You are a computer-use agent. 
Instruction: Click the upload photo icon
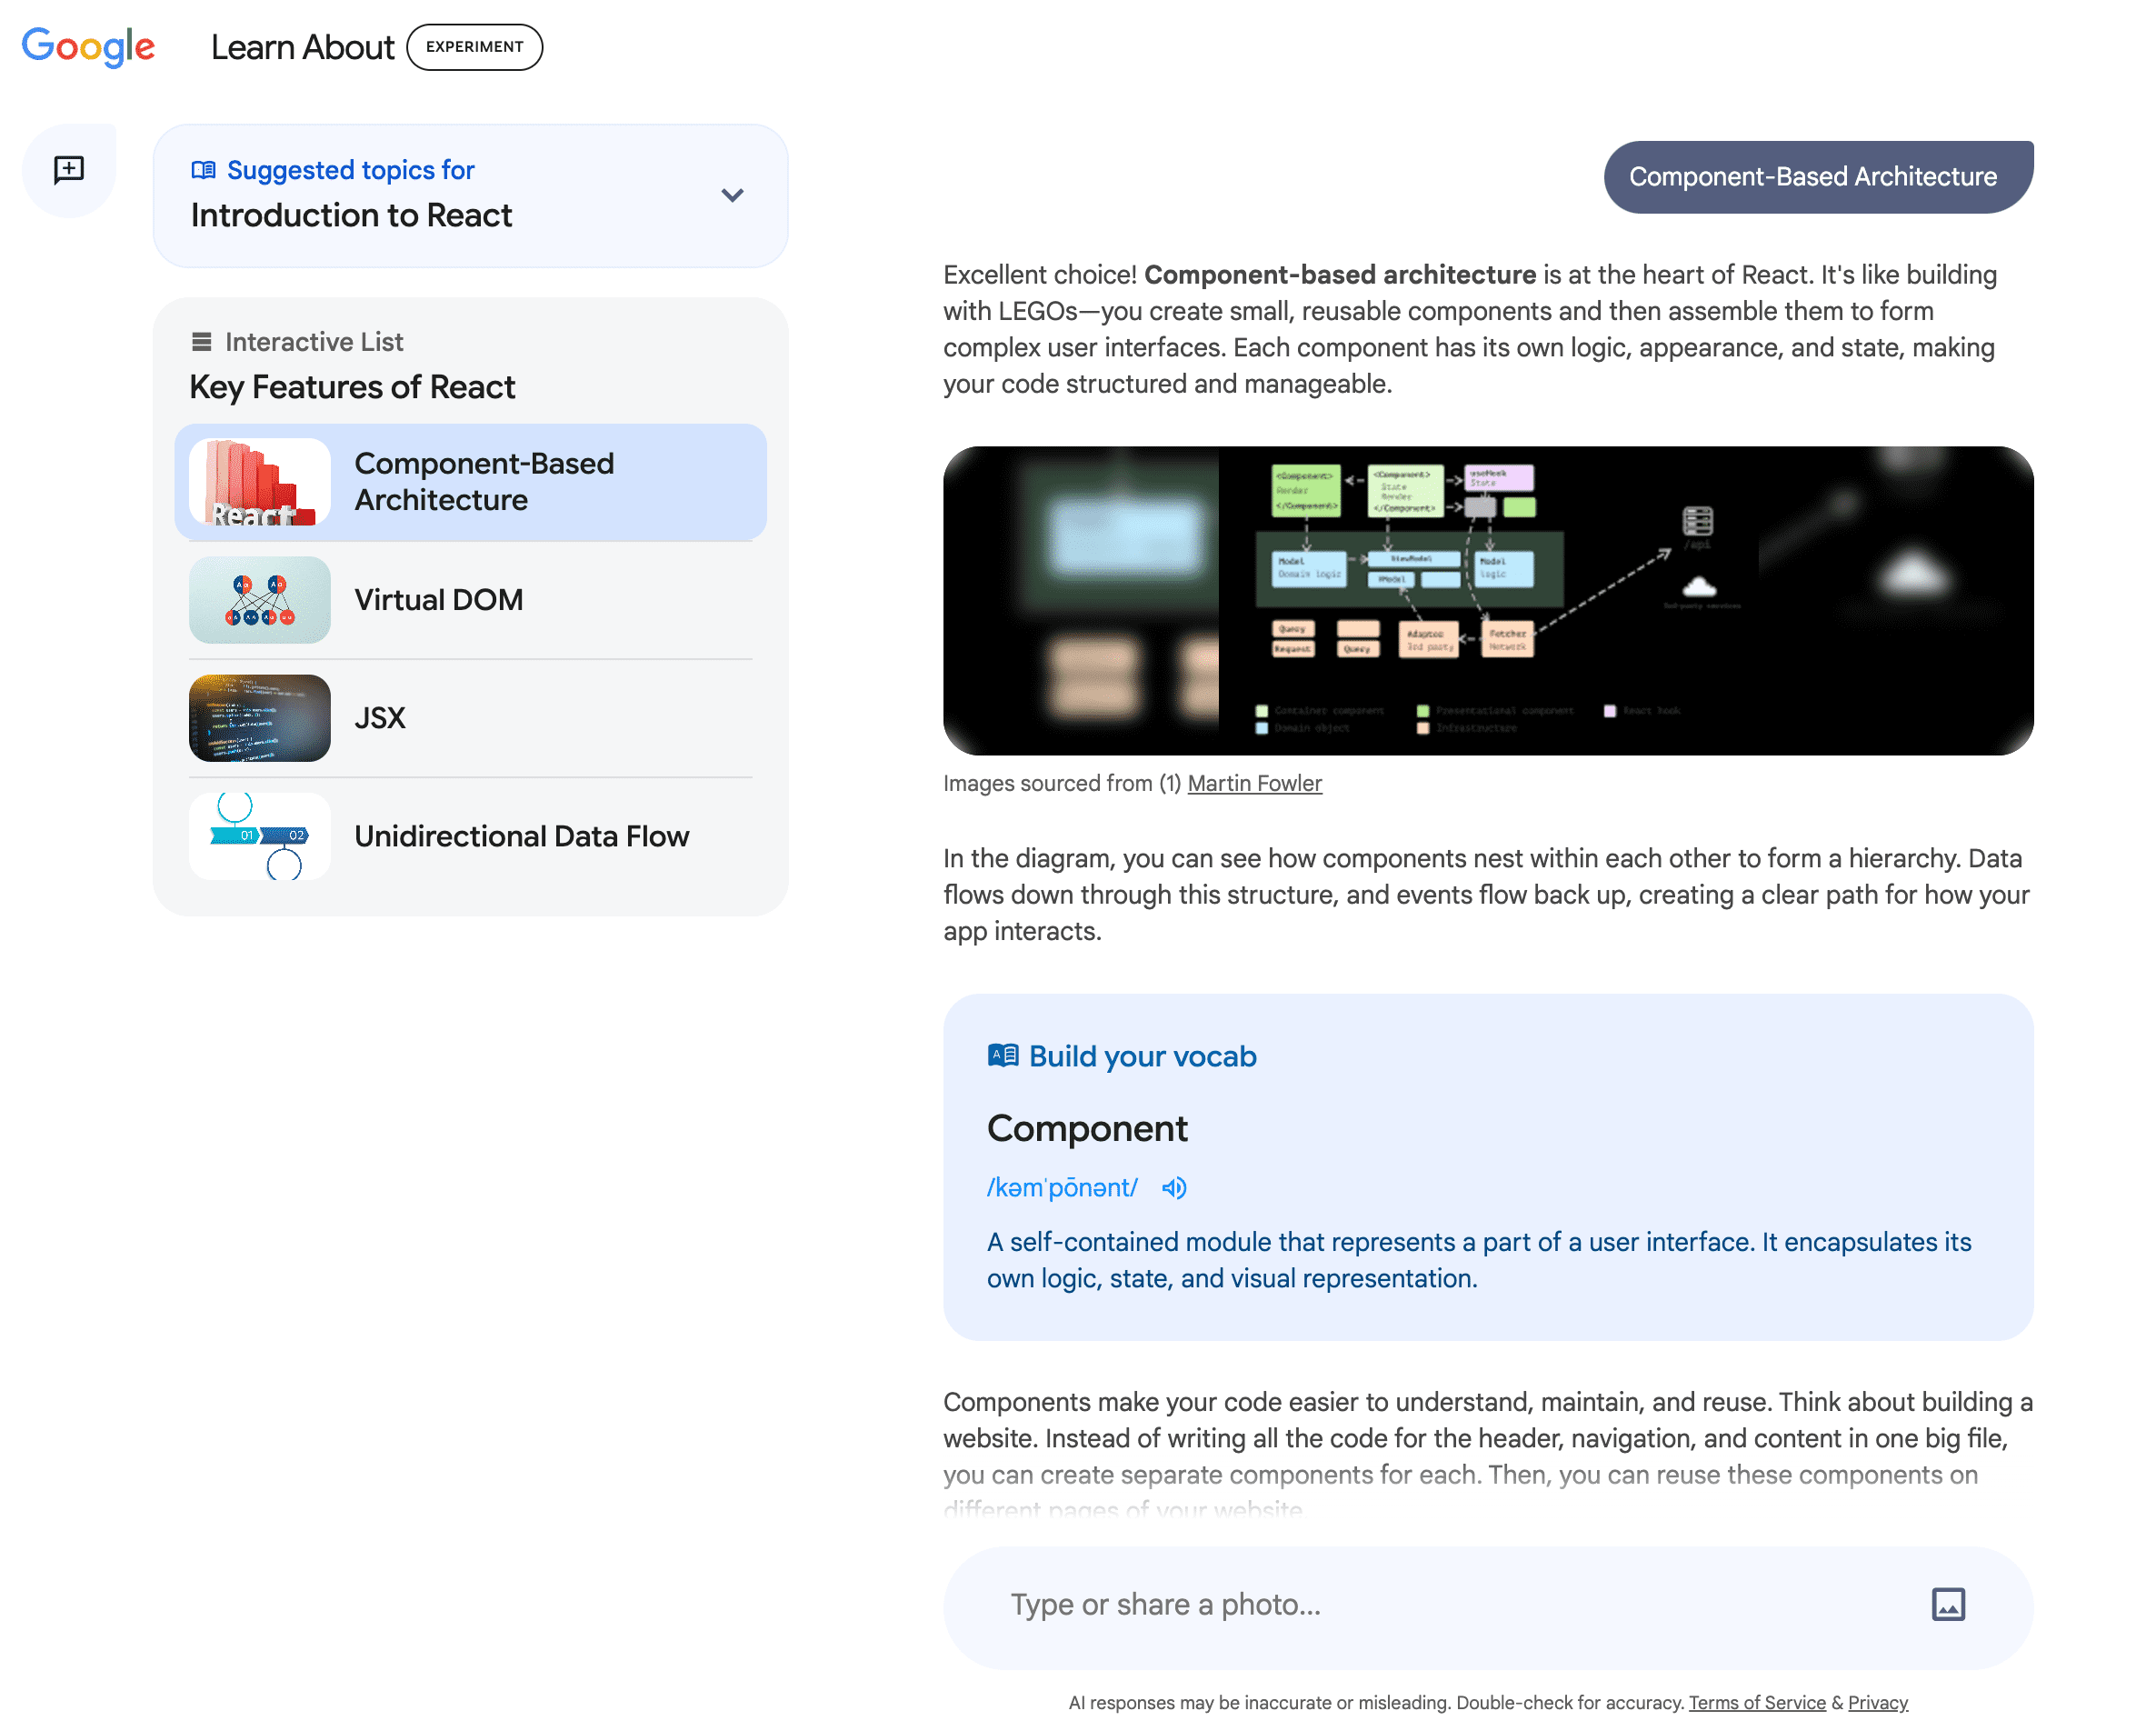pos(1947,1604)
